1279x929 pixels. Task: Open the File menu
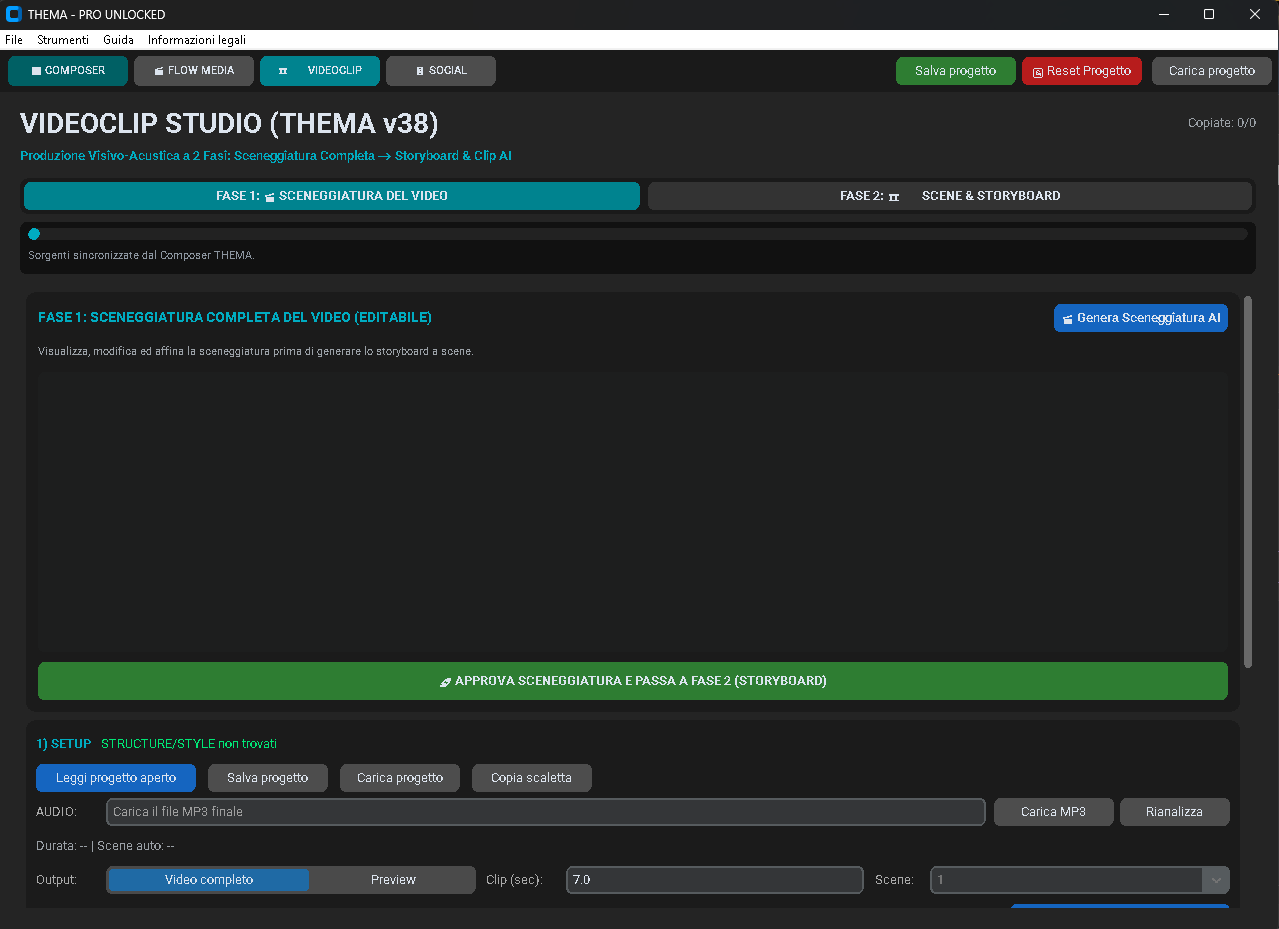[14, 40]
